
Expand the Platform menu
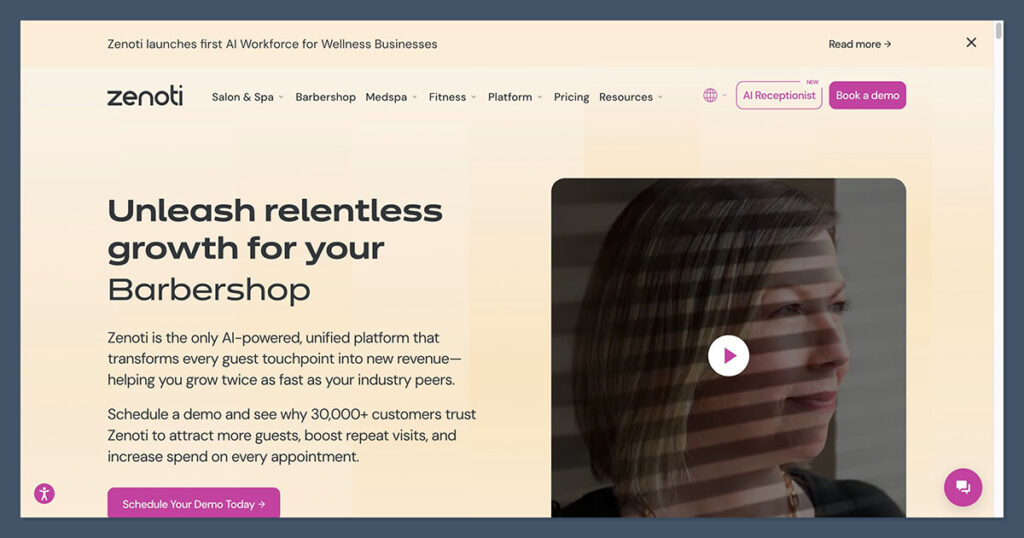(x=515, y=97)
